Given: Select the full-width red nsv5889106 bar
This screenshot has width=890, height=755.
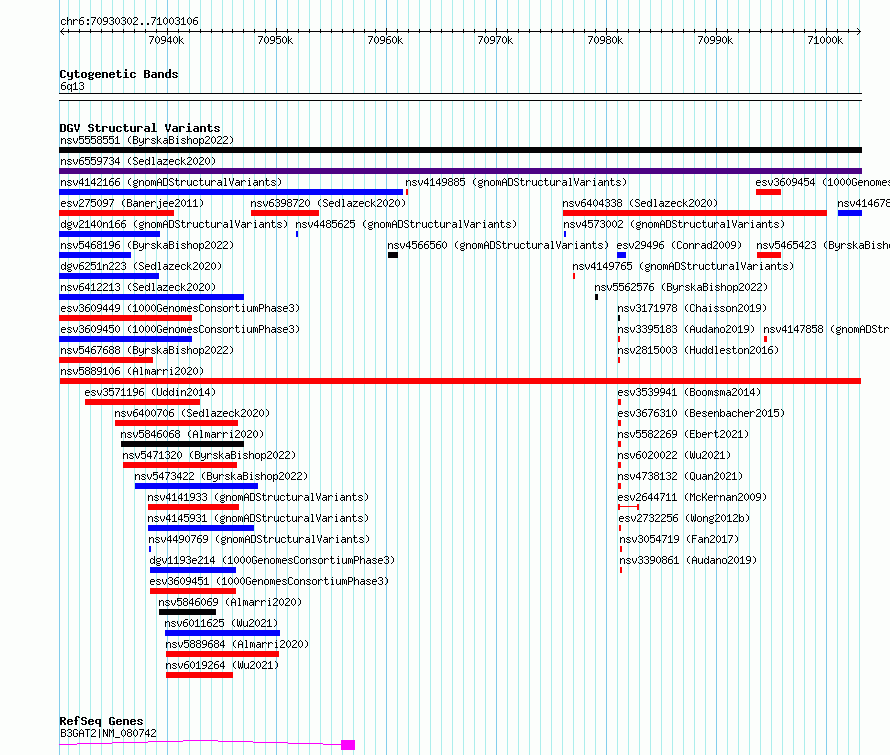Looking at the screenshot, I should click(460, 381).
